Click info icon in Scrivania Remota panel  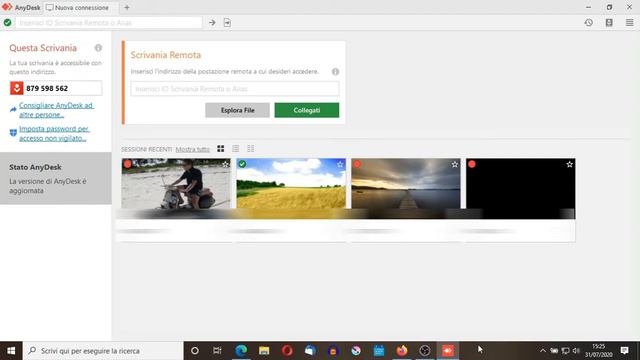pos(335,71)
